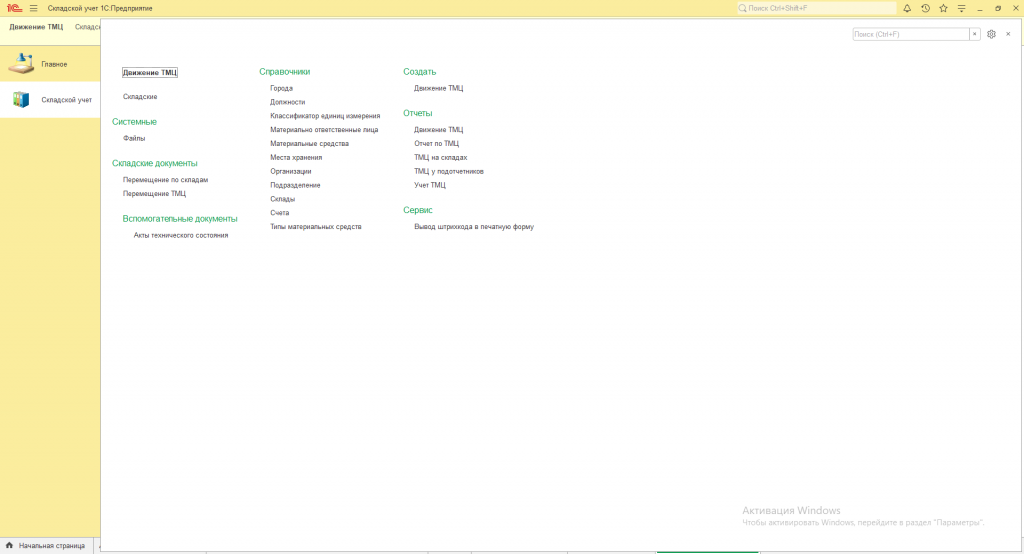Image resolution: width=1024 pixels, height=554 pixels.
Task: Open the Начальная страница tab
Action: 46,546
